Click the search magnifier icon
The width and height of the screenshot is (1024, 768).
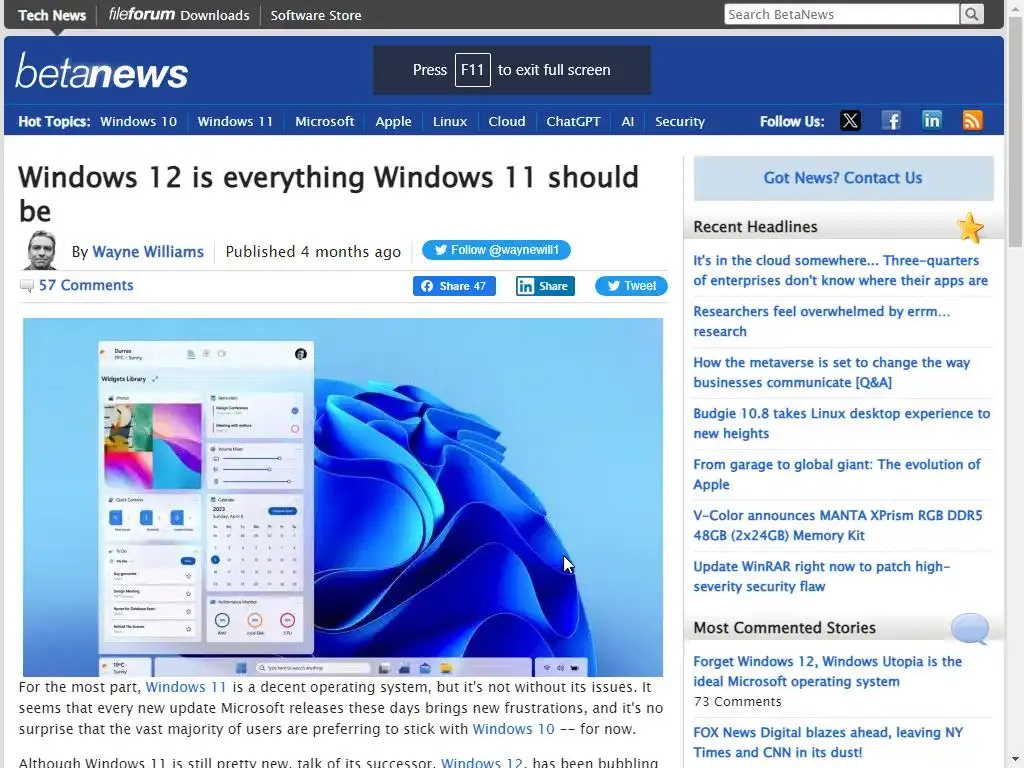(972, 14)
